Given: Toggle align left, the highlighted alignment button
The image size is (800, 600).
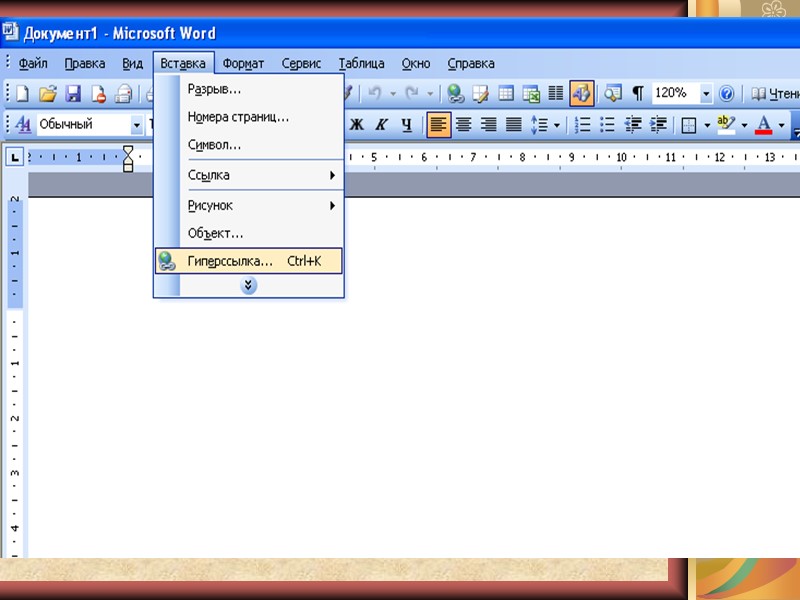Looking at the screenshot, I should (x=439, y=124).
